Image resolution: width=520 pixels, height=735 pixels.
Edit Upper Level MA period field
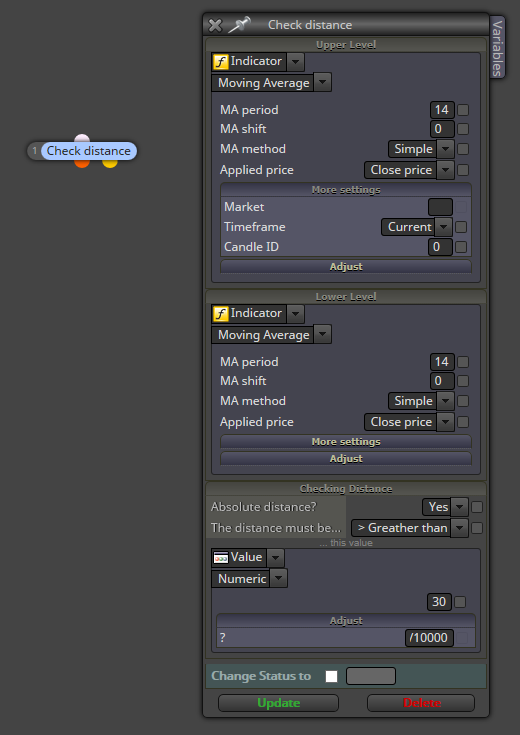[x=442, y=110]
